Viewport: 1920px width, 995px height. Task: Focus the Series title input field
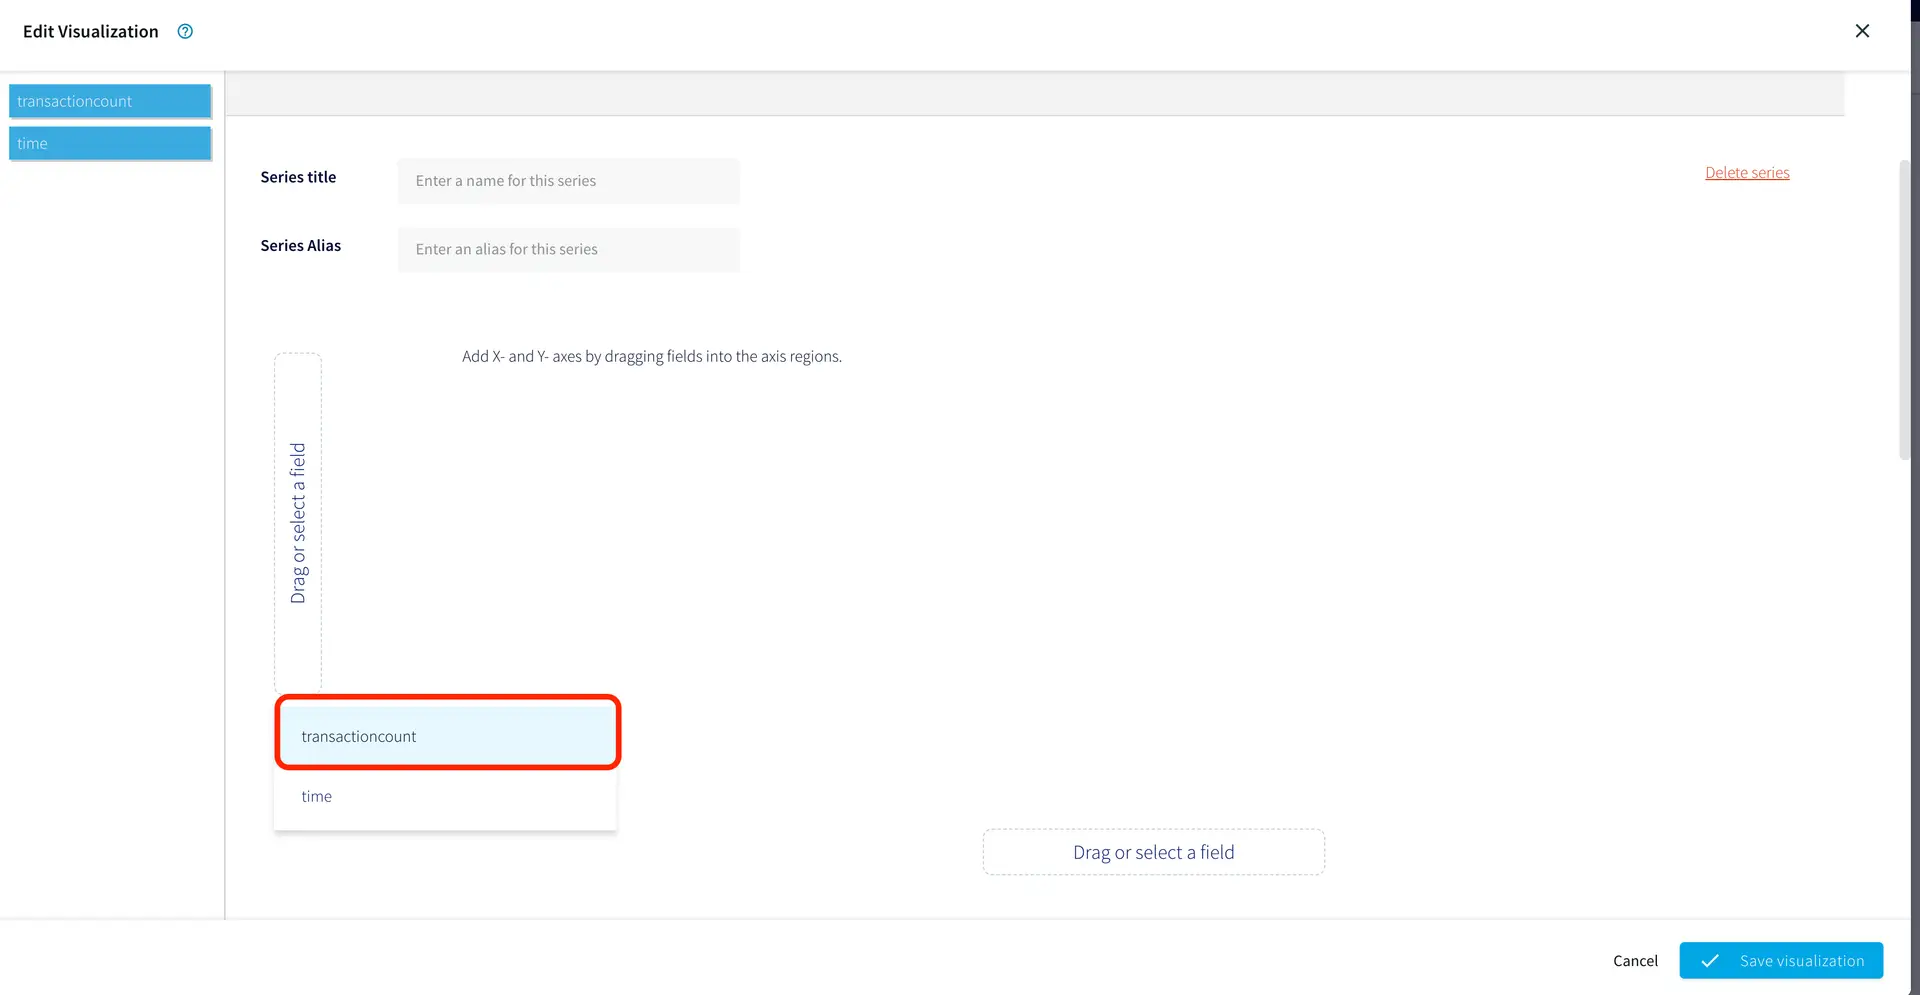(x=568, y=181)
